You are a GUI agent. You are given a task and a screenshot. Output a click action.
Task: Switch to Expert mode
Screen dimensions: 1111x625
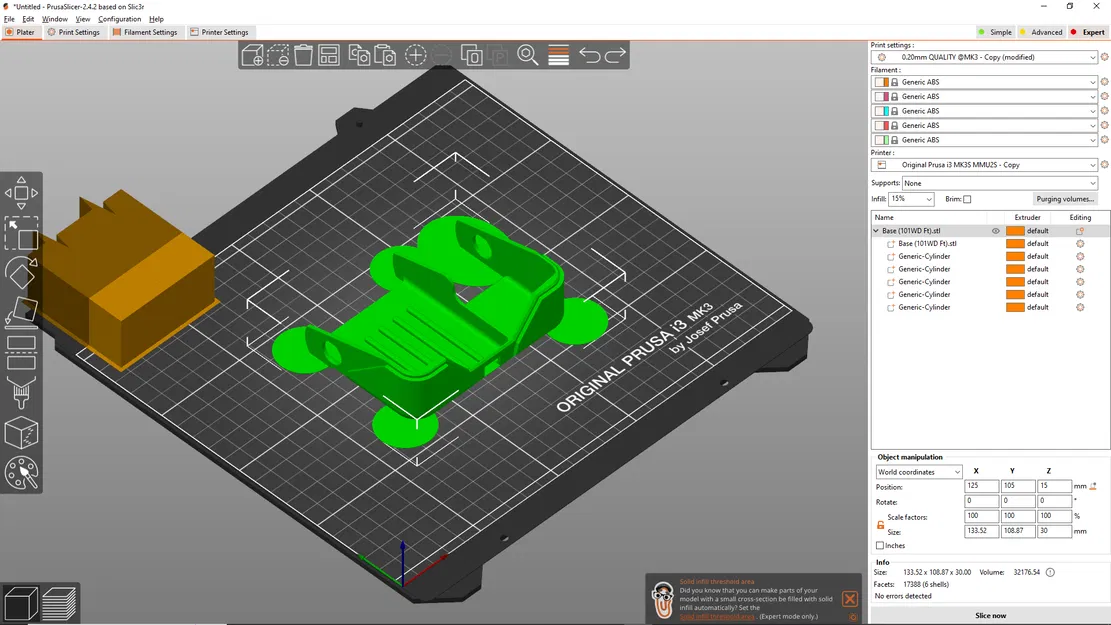point(1088,32)
